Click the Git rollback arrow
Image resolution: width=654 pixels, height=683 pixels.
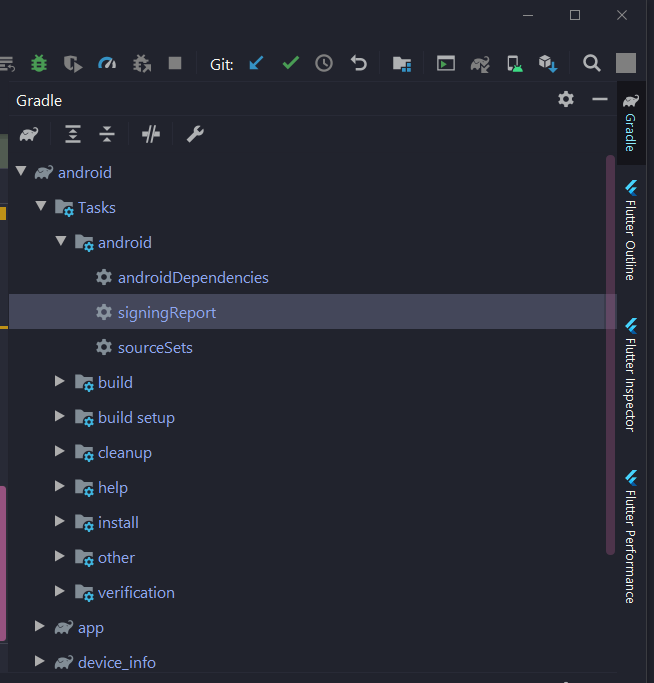coord(358,63)
